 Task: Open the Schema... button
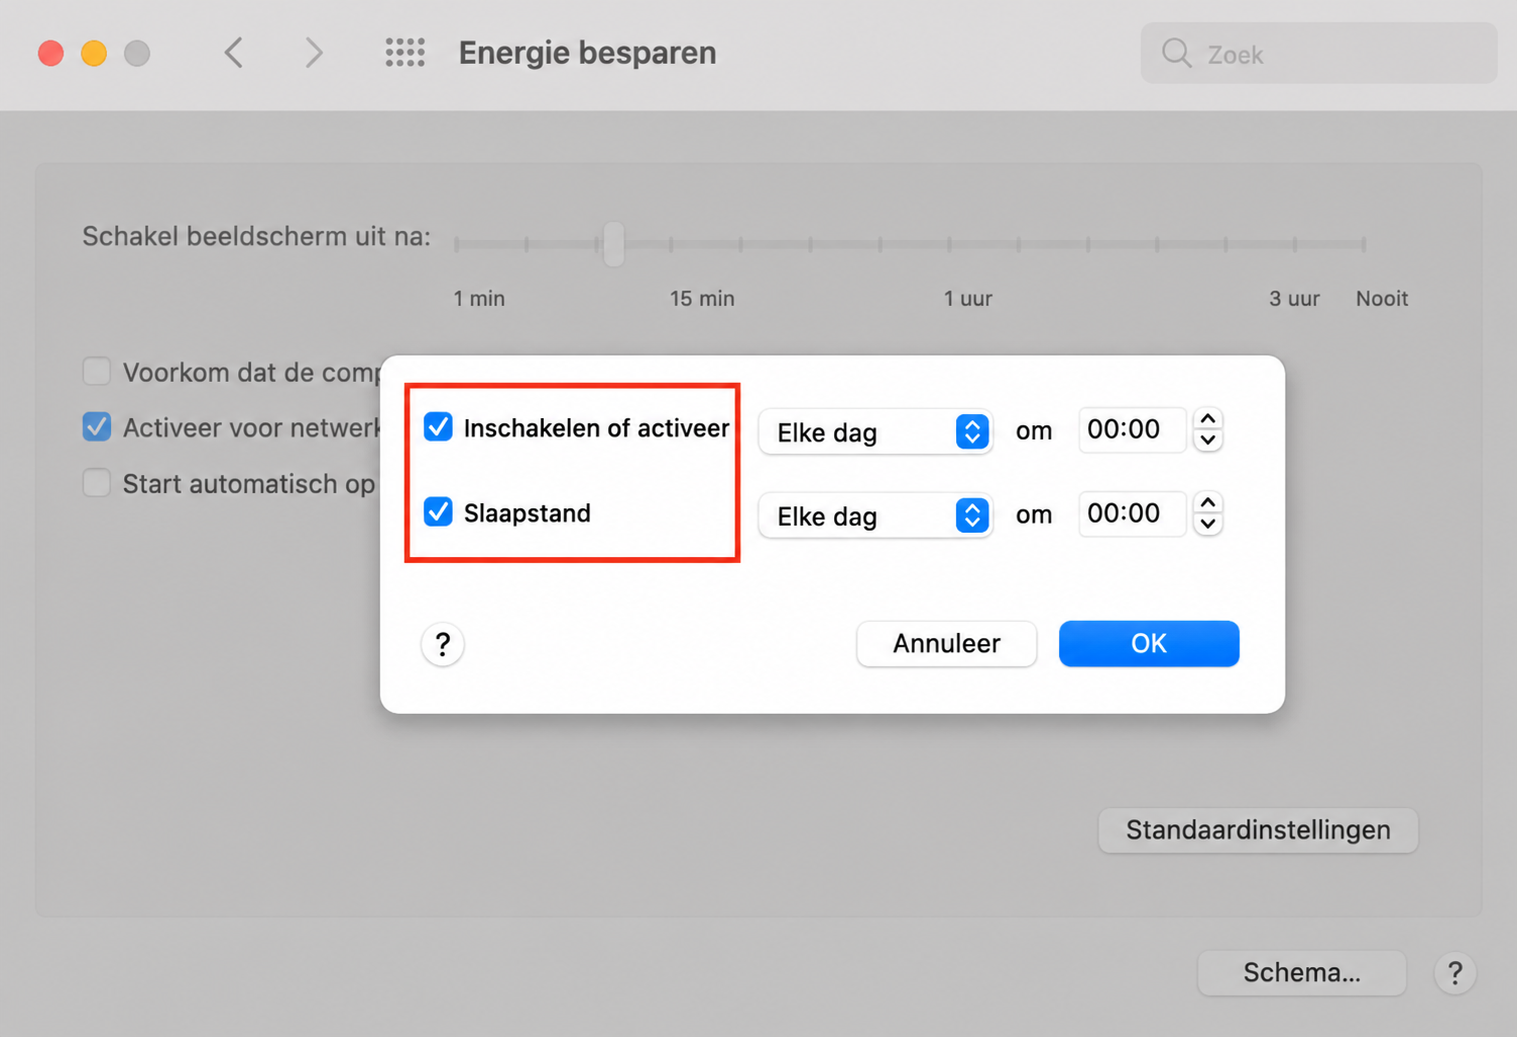click(x=1302, y=973)
